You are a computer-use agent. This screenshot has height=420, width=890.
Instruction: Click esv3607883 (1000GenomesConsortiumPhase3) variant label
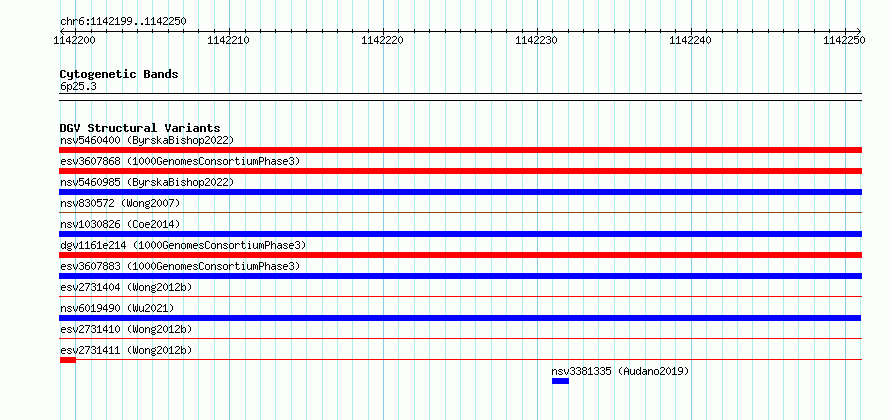click(x=180, y=266)
